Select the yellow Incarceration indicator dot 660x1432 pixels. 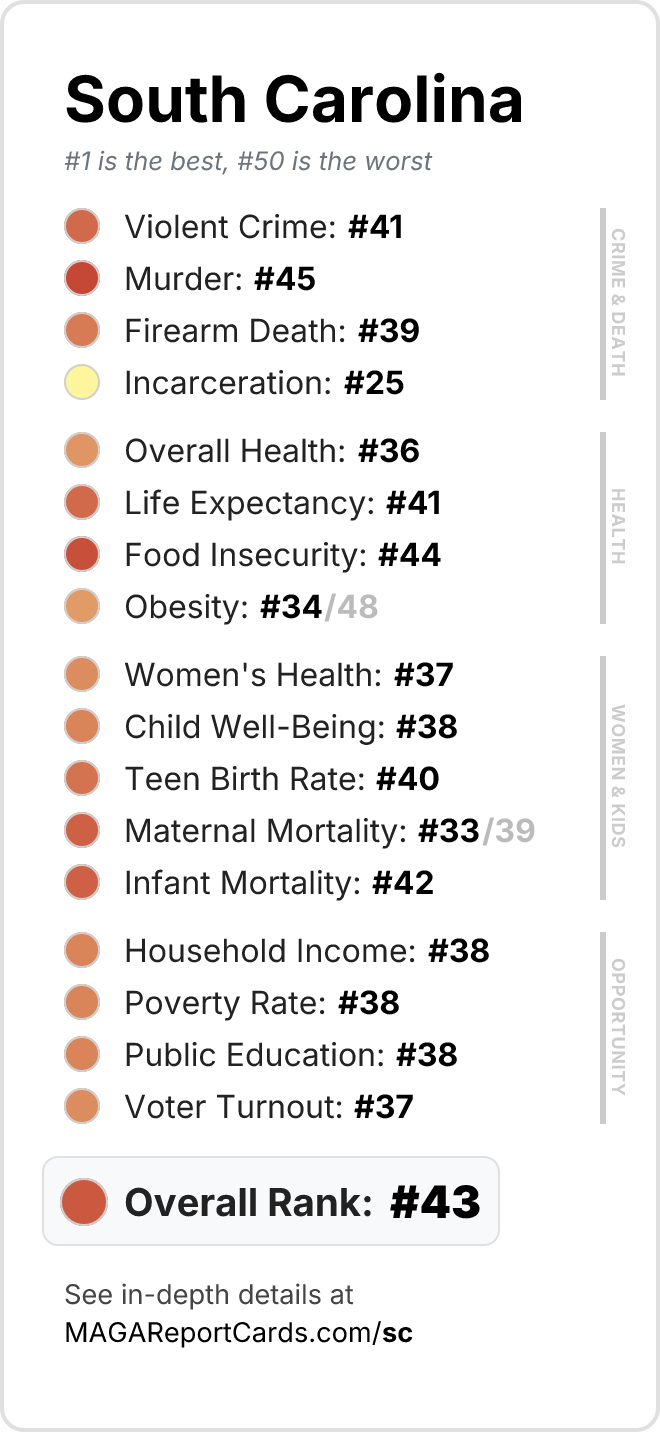point(82,382)
